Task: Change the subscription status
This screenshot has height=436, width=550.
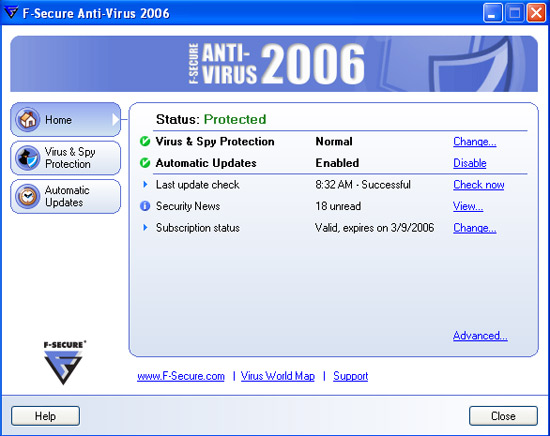Action: [475, 228]
